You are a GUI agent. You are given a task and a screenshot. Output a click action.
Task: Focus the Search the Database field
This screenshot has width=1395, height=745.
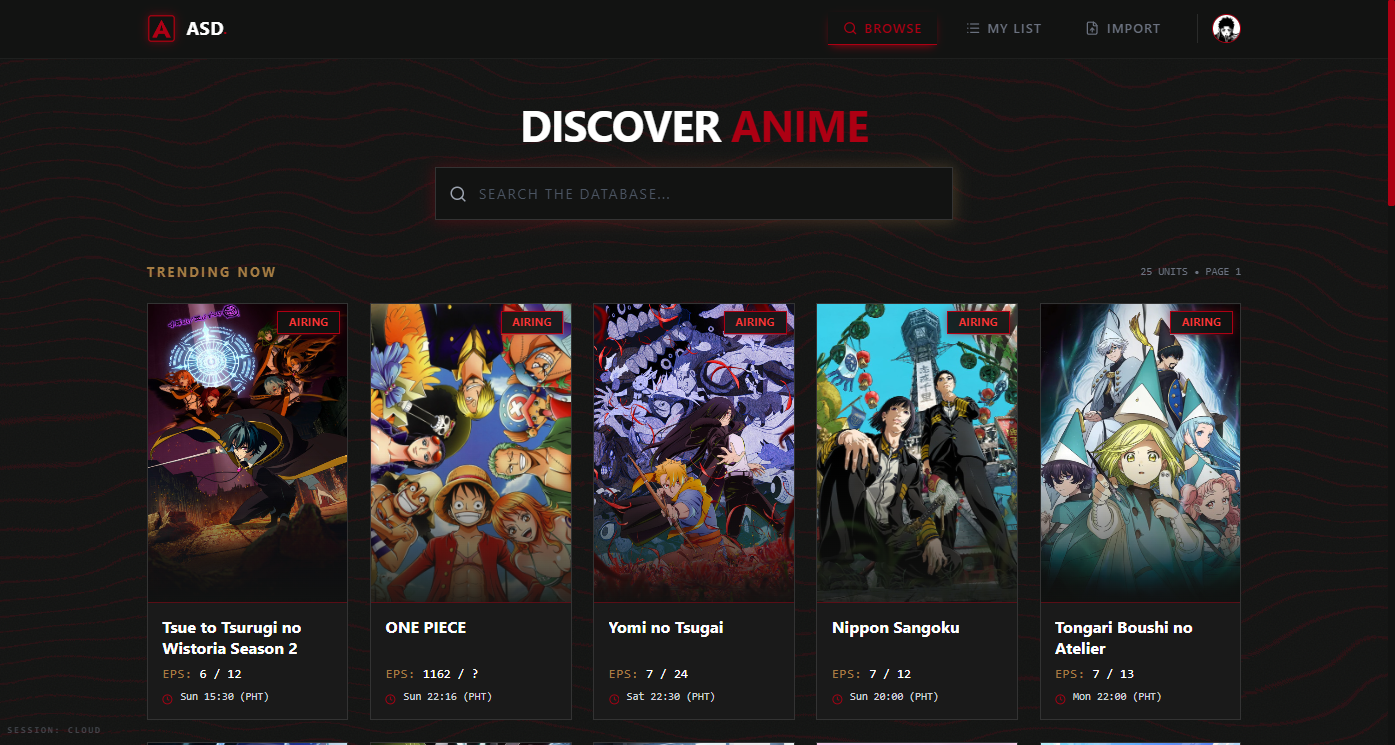(x=693, y=194)
